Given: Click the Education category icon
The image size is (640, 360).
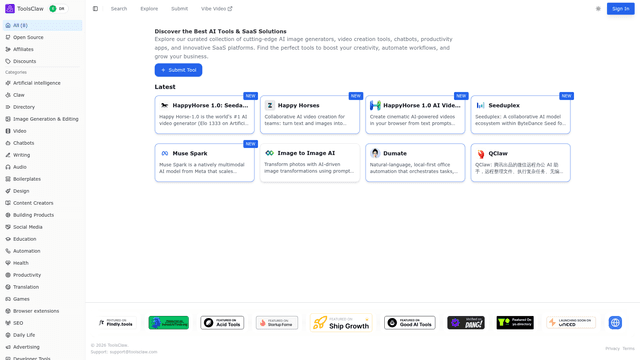Looking at the screenshot, I should (x=8, y=239).
